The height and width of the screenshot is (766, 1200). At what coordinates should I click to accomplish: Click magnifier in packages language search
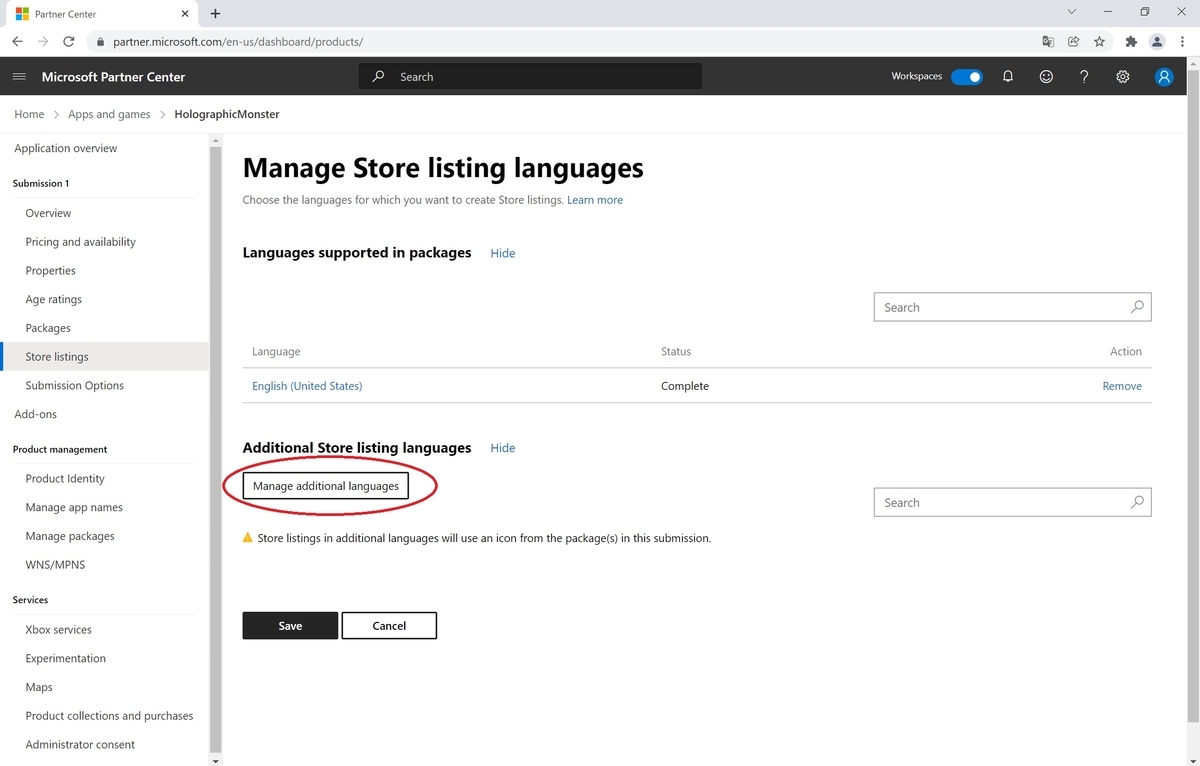click(1137, 307)
